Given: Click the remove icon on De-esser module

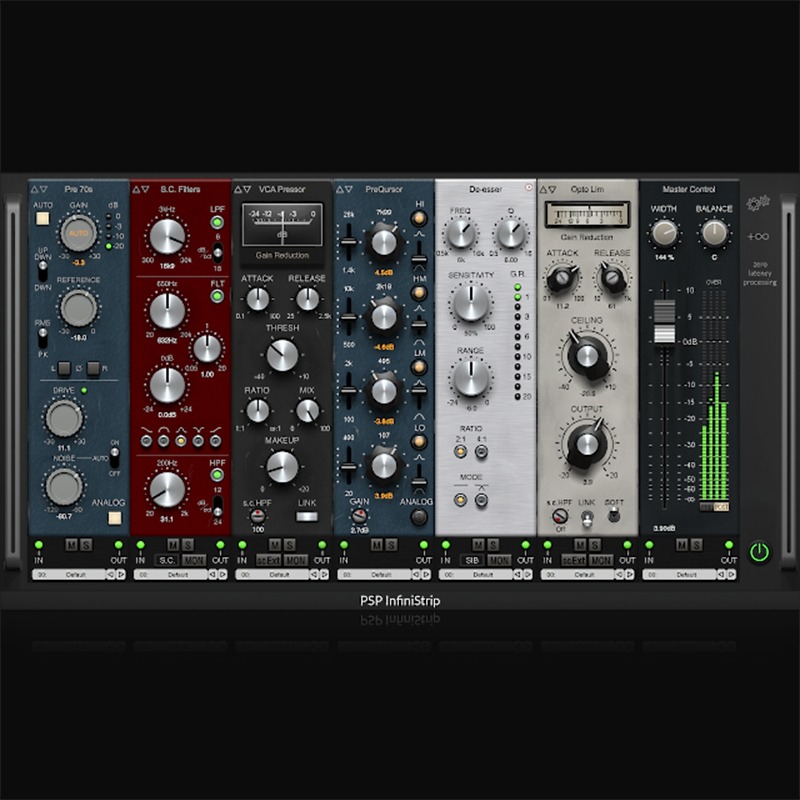Looking at the screenshot, I should [x=529, y=188].
